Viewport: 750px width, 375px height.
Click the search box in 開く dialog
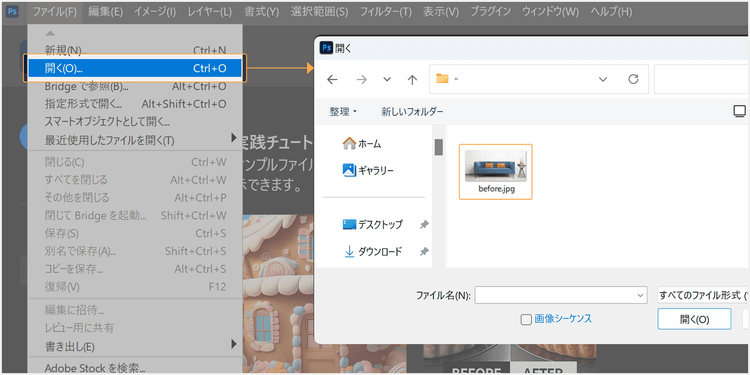click(x=702, y=79)
